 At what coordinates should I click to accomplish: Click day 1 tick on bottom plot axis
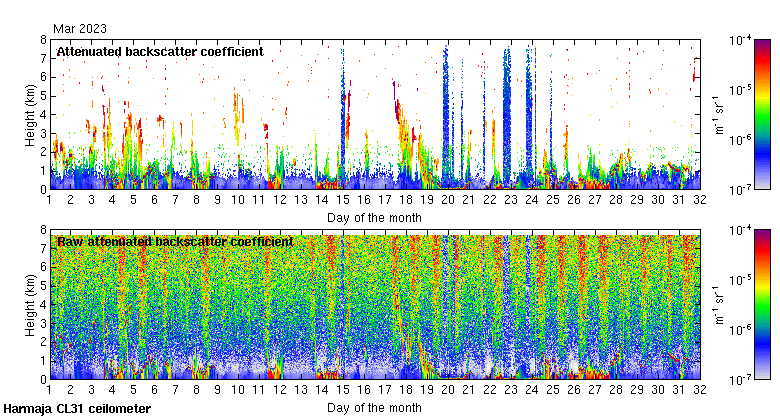click(49, 390)
